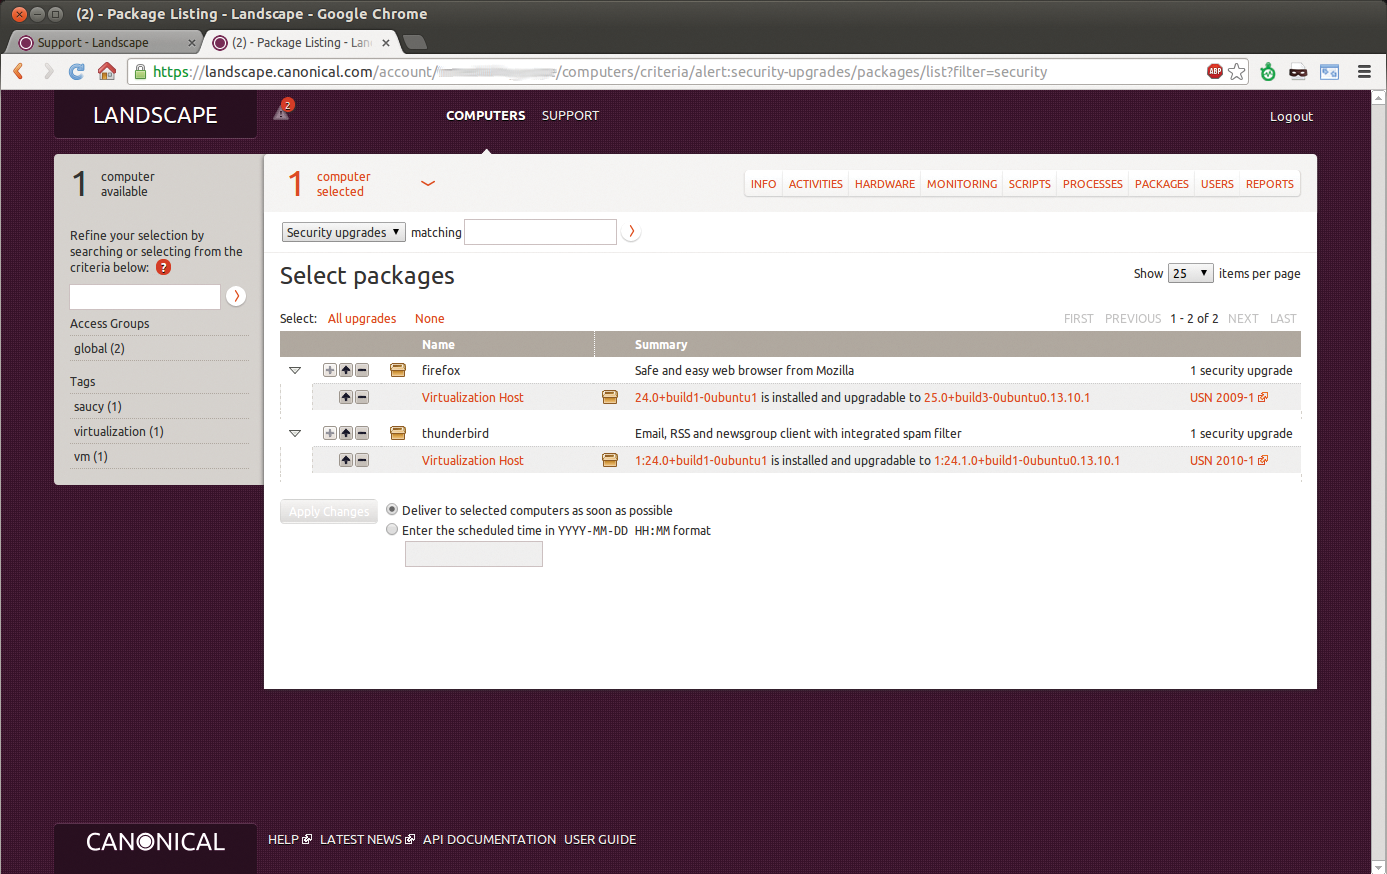The image size is (1387, 874).
Task: Click the package box icon beside thunderbird
Action: [398, 433]
